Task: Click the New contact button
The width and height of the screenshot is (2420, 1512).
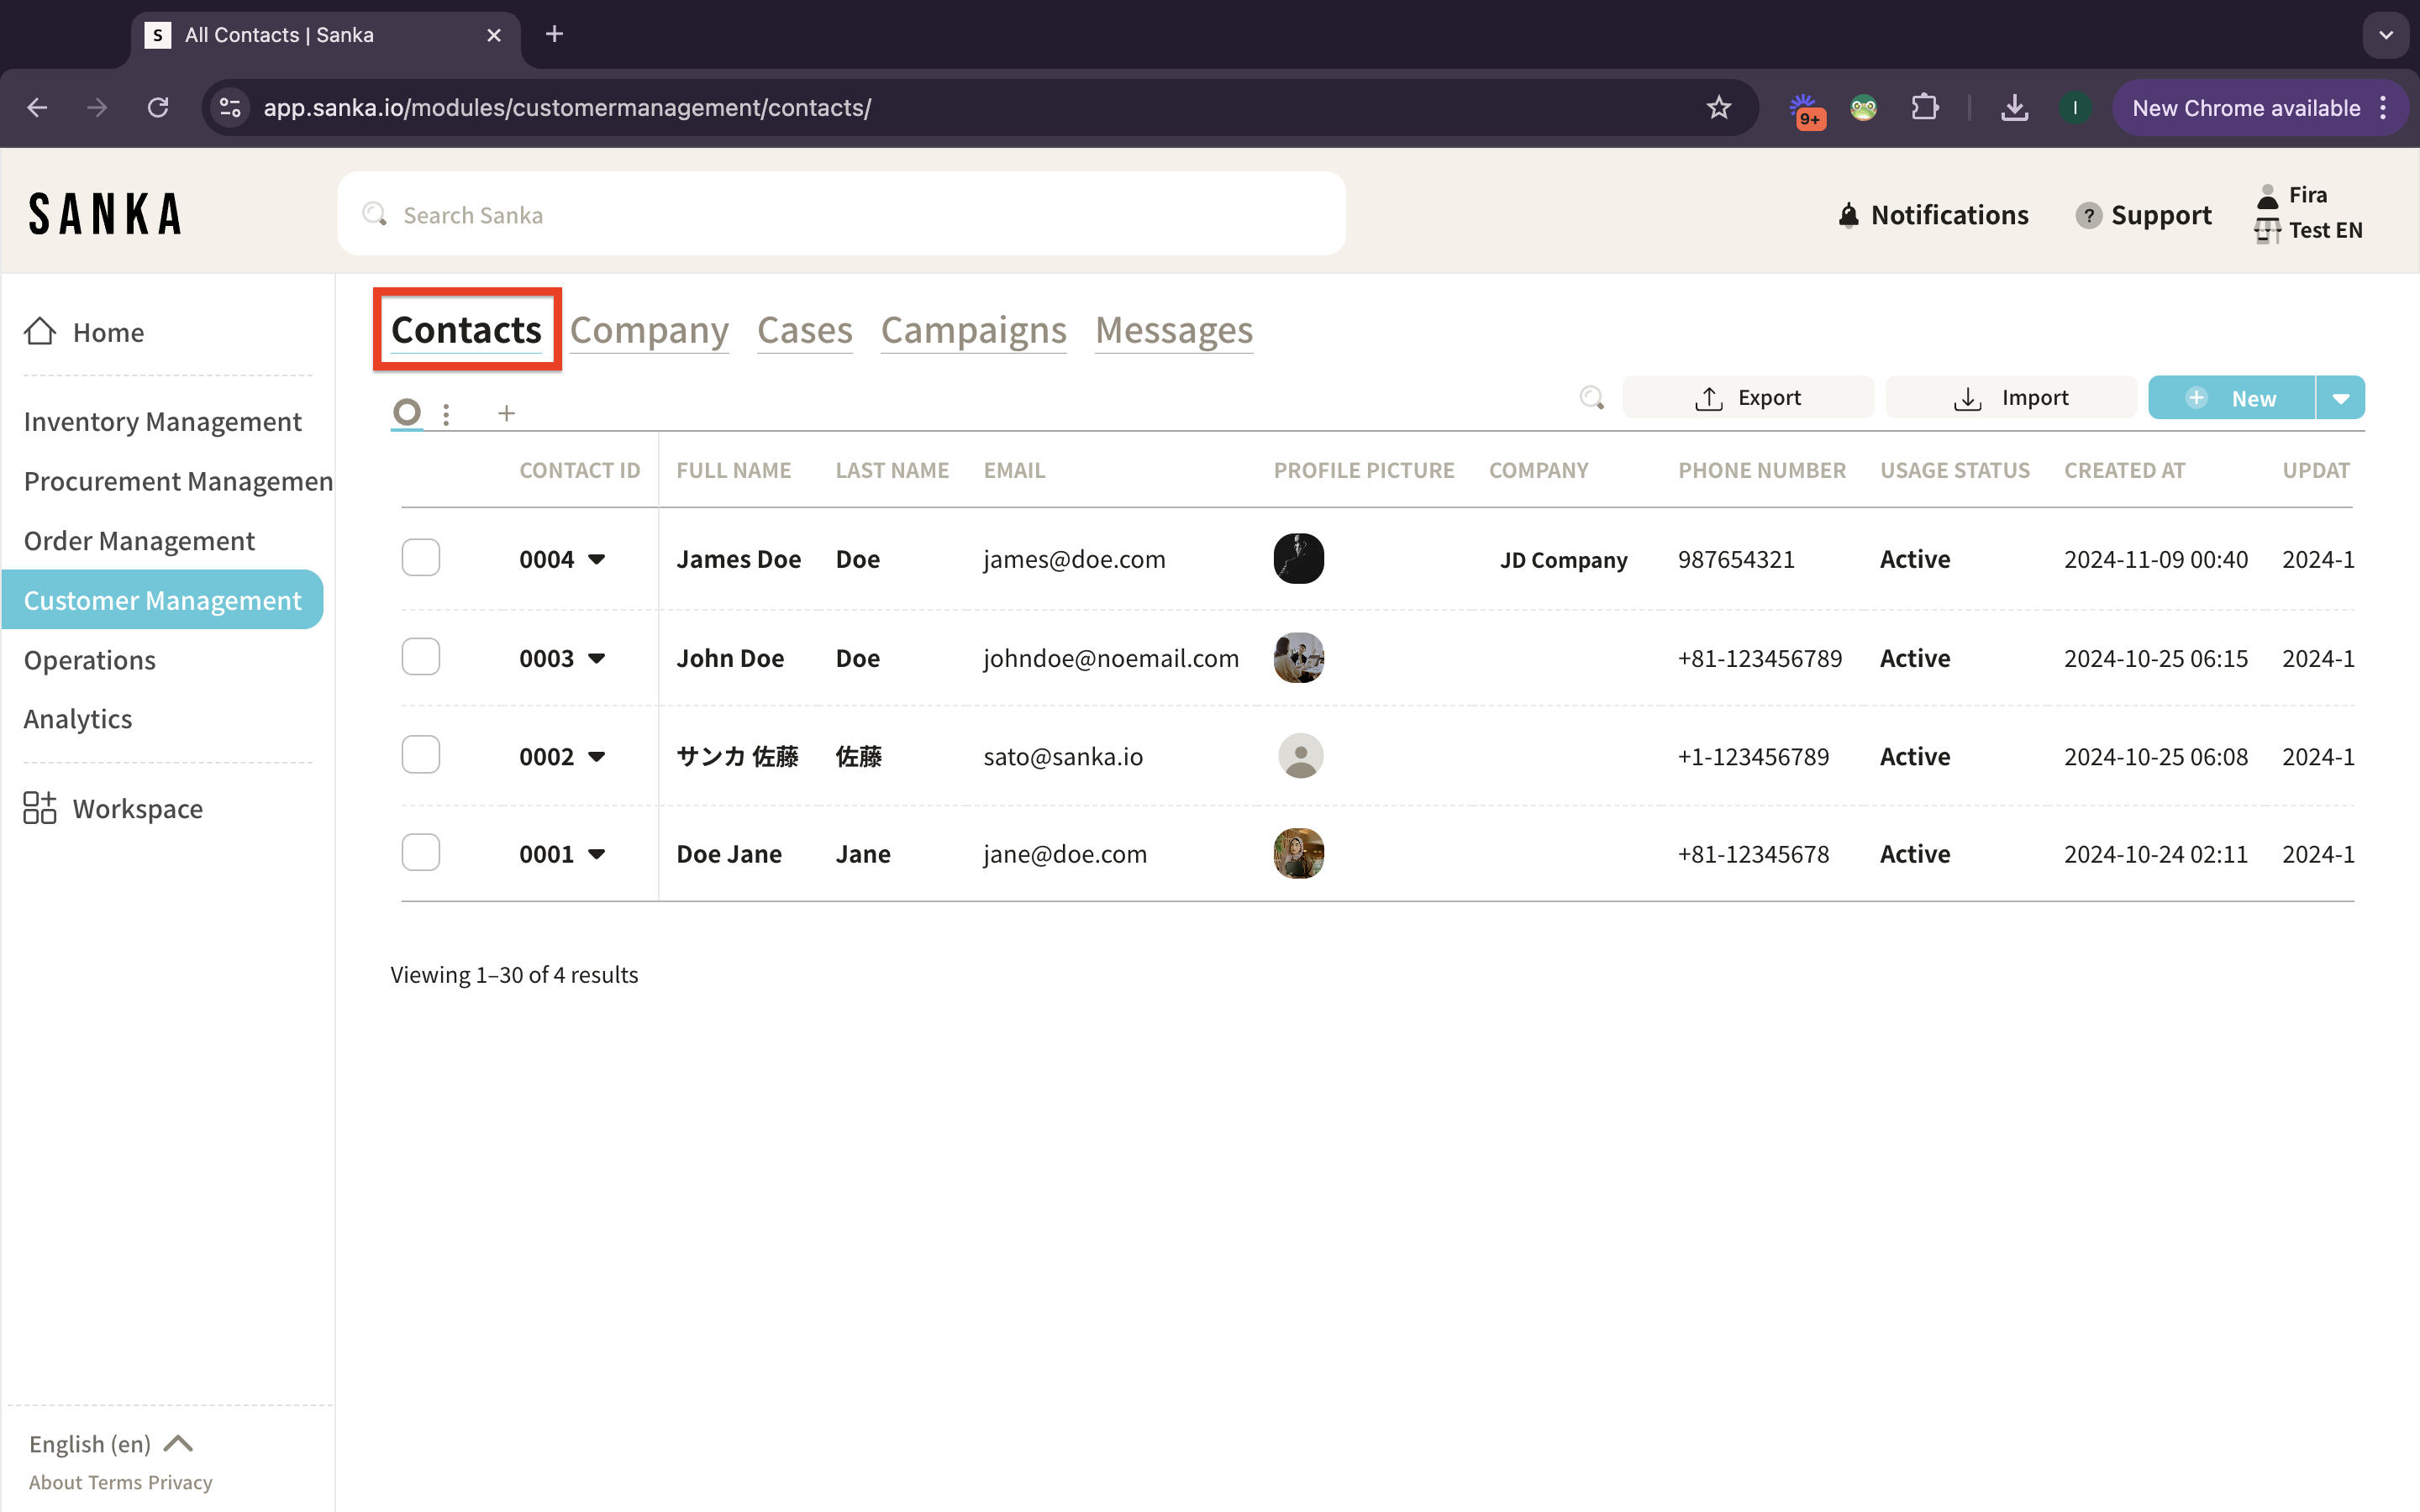Action: click(2231, 398)
